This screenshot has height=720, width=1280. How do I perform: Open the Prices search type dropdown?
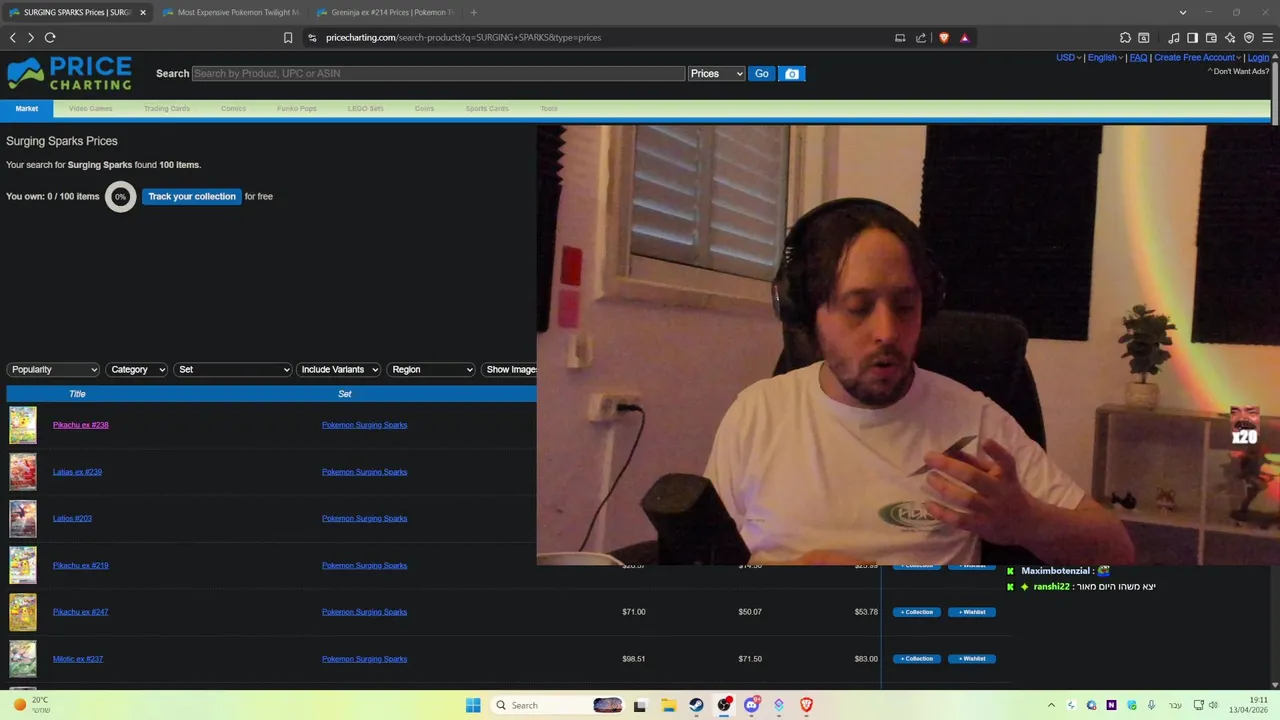(x=716, y=74)
